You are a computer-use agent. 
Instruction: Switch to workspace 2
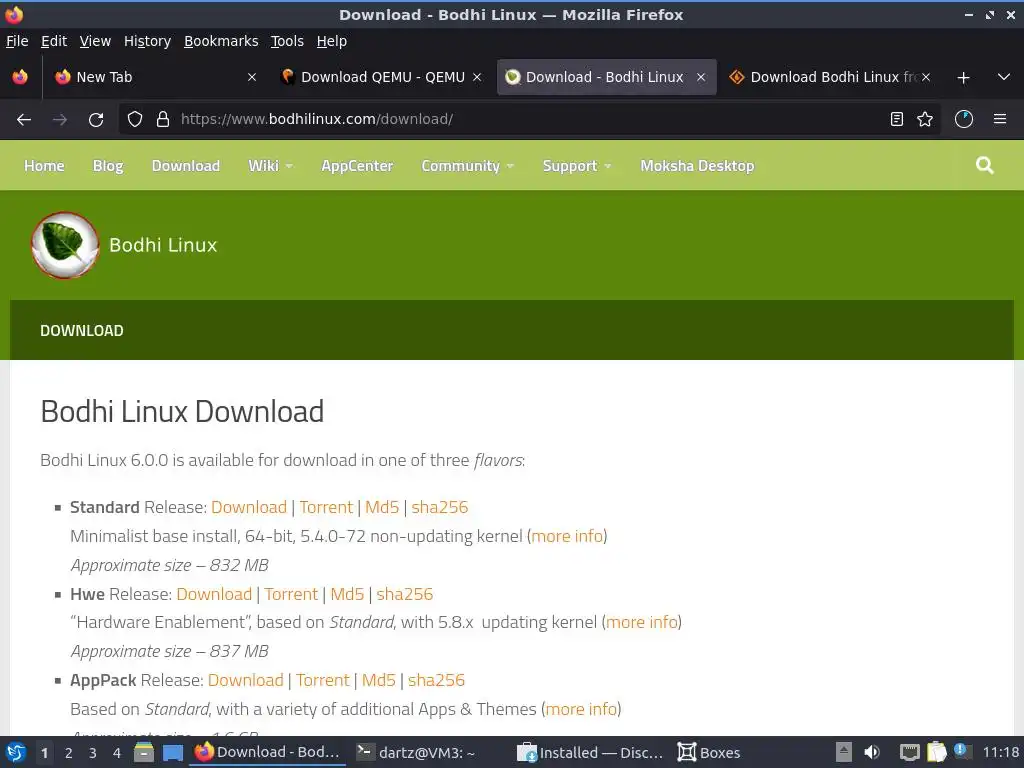click(x=69, y=753)
